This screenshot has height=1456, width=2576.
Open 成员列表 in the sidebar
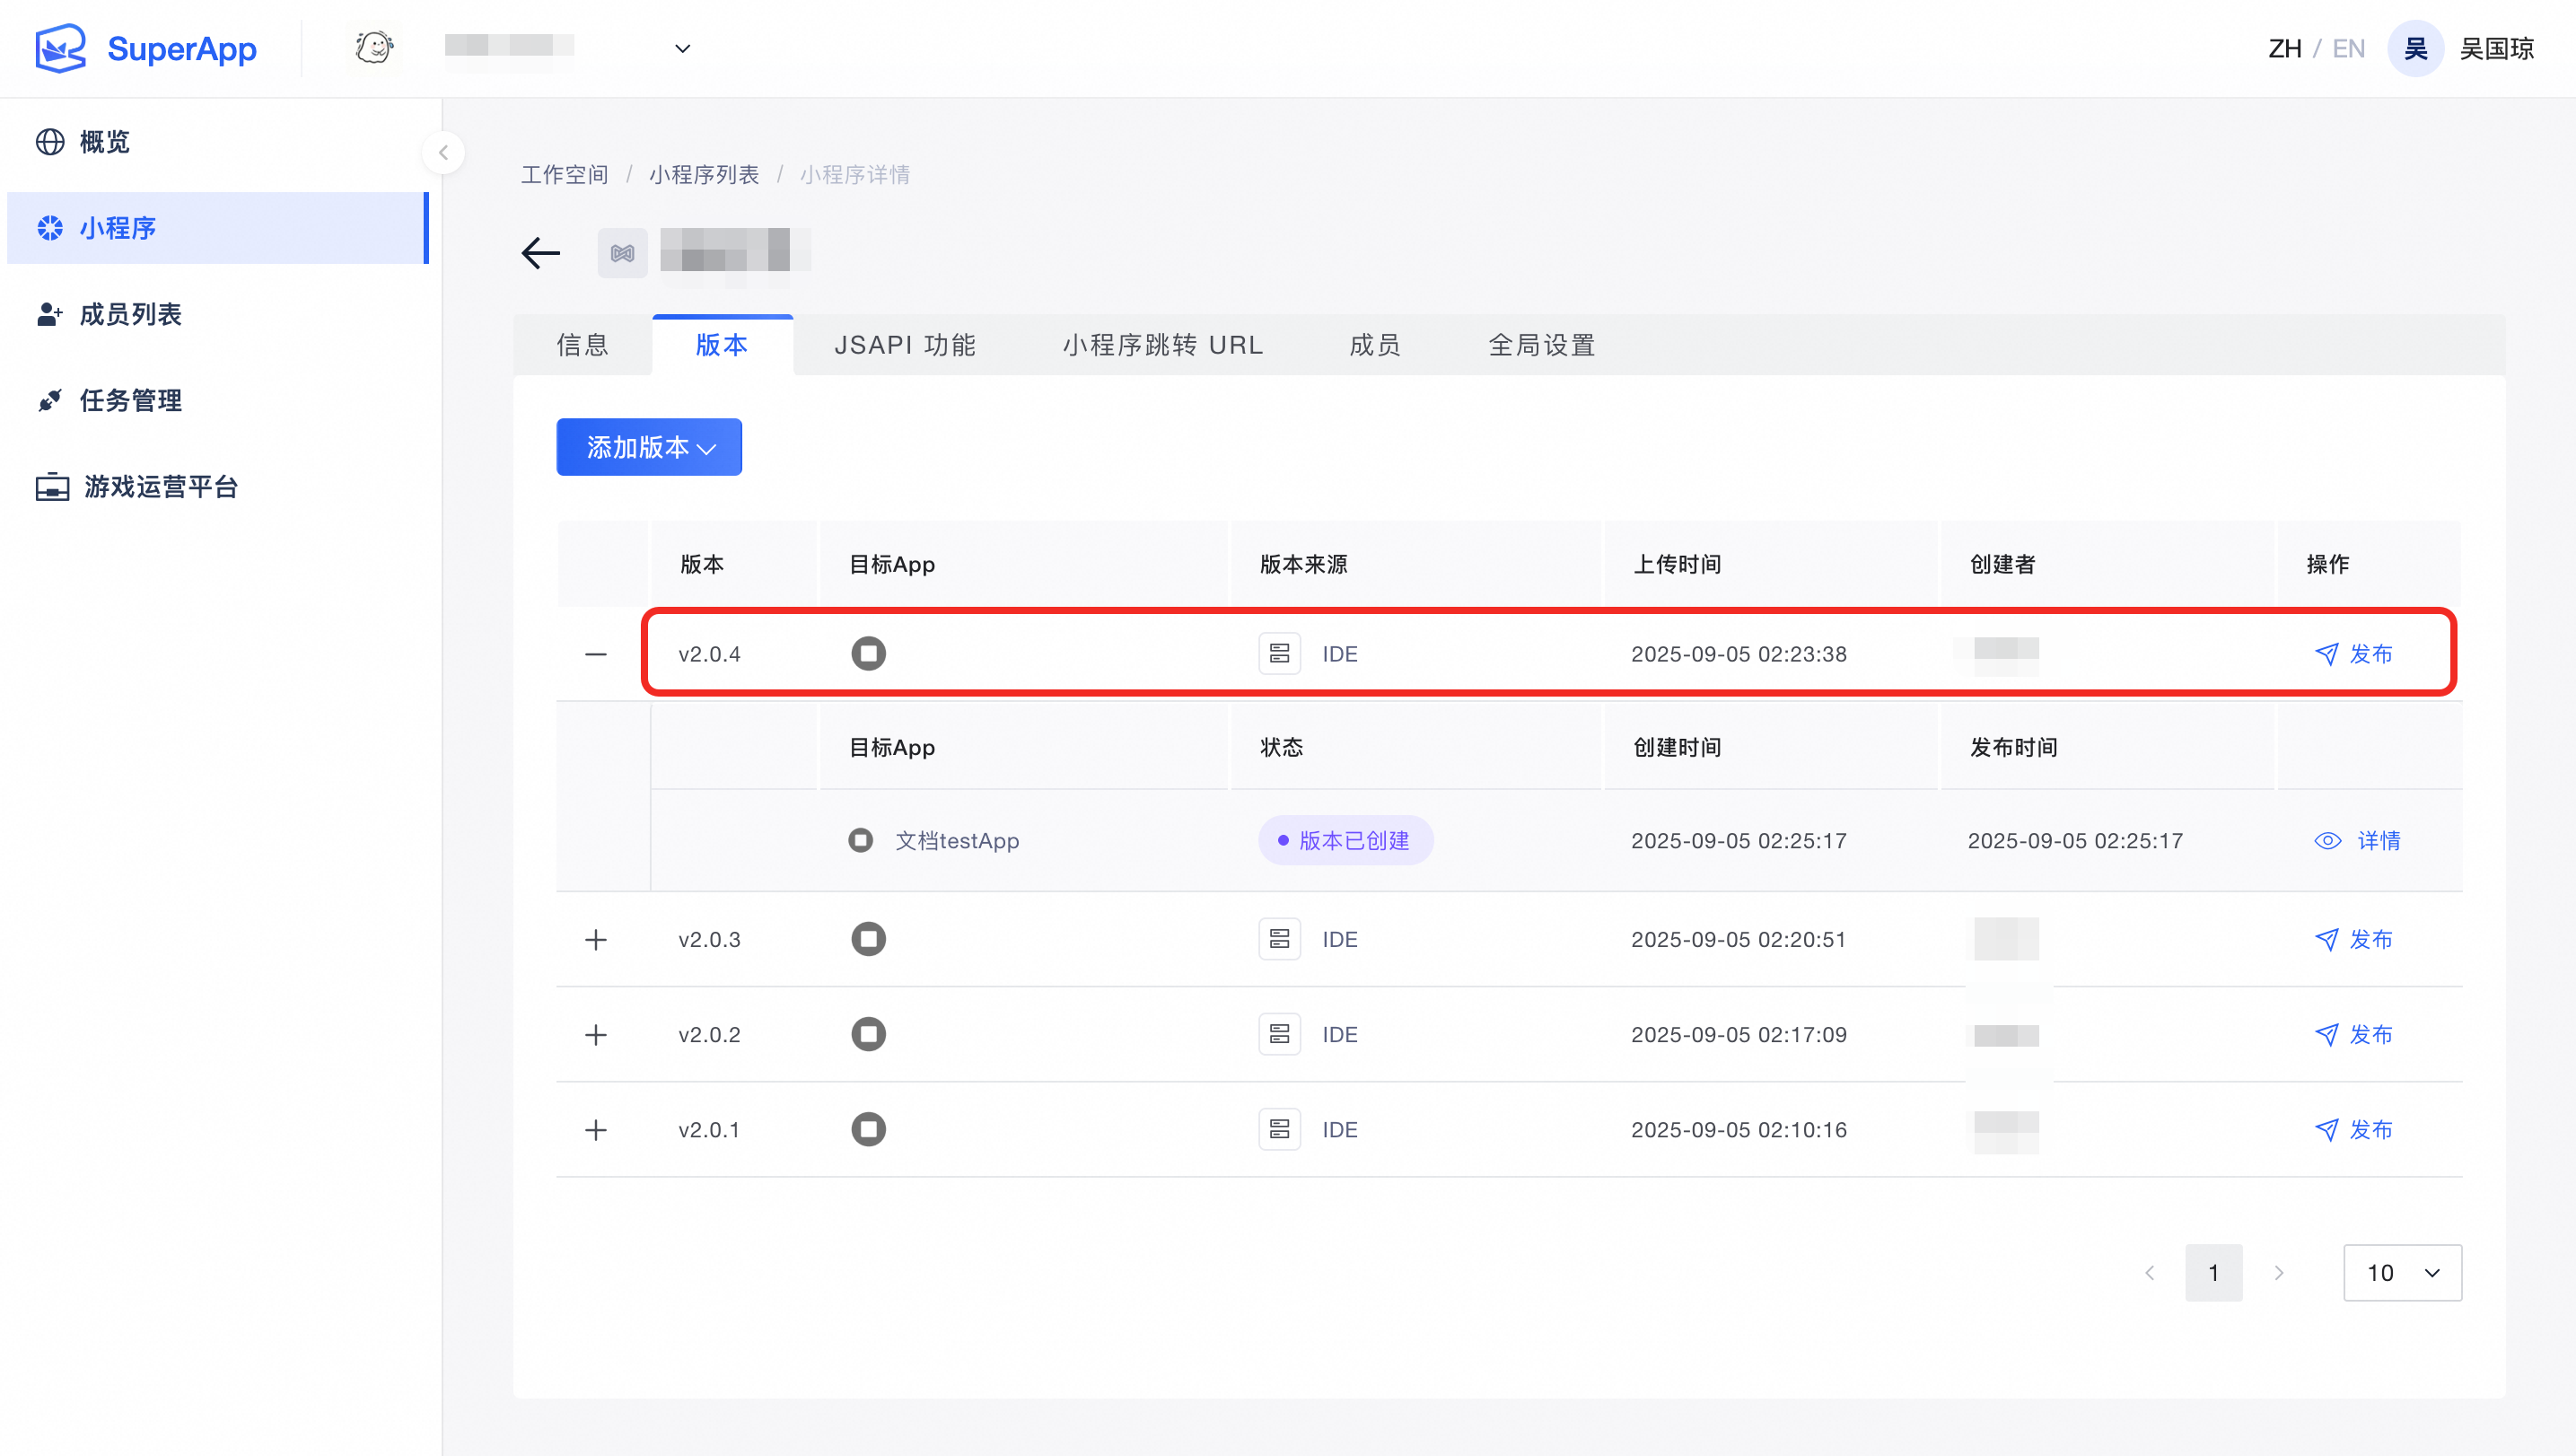coord(130,314)
